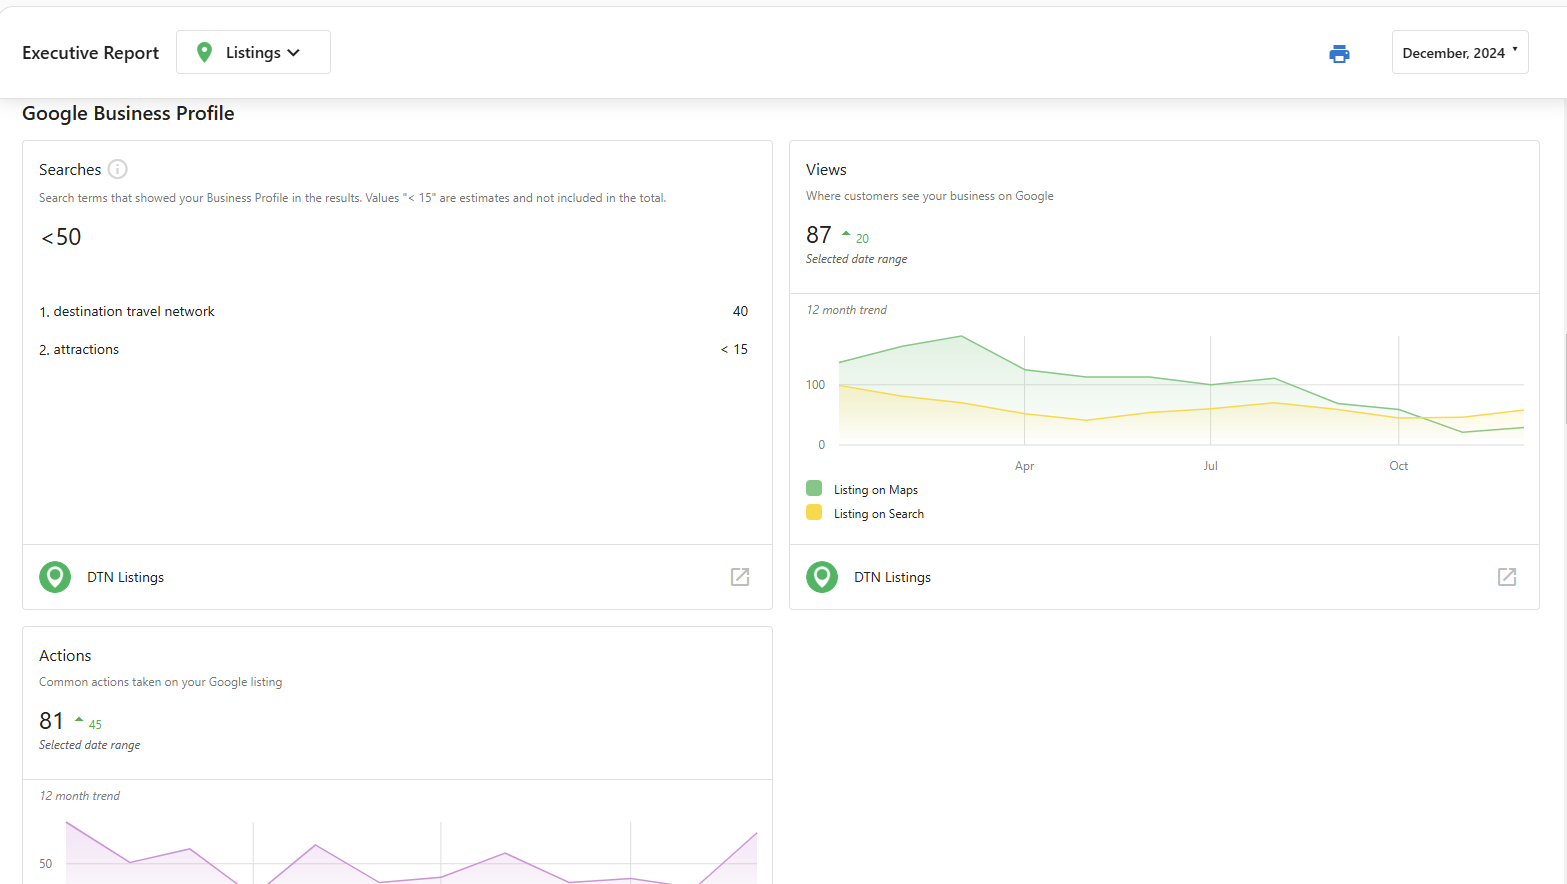The height and width of the screenshot is (884, 1567).
Task: Click the printer icon in header
Action: click(1339, 54)
